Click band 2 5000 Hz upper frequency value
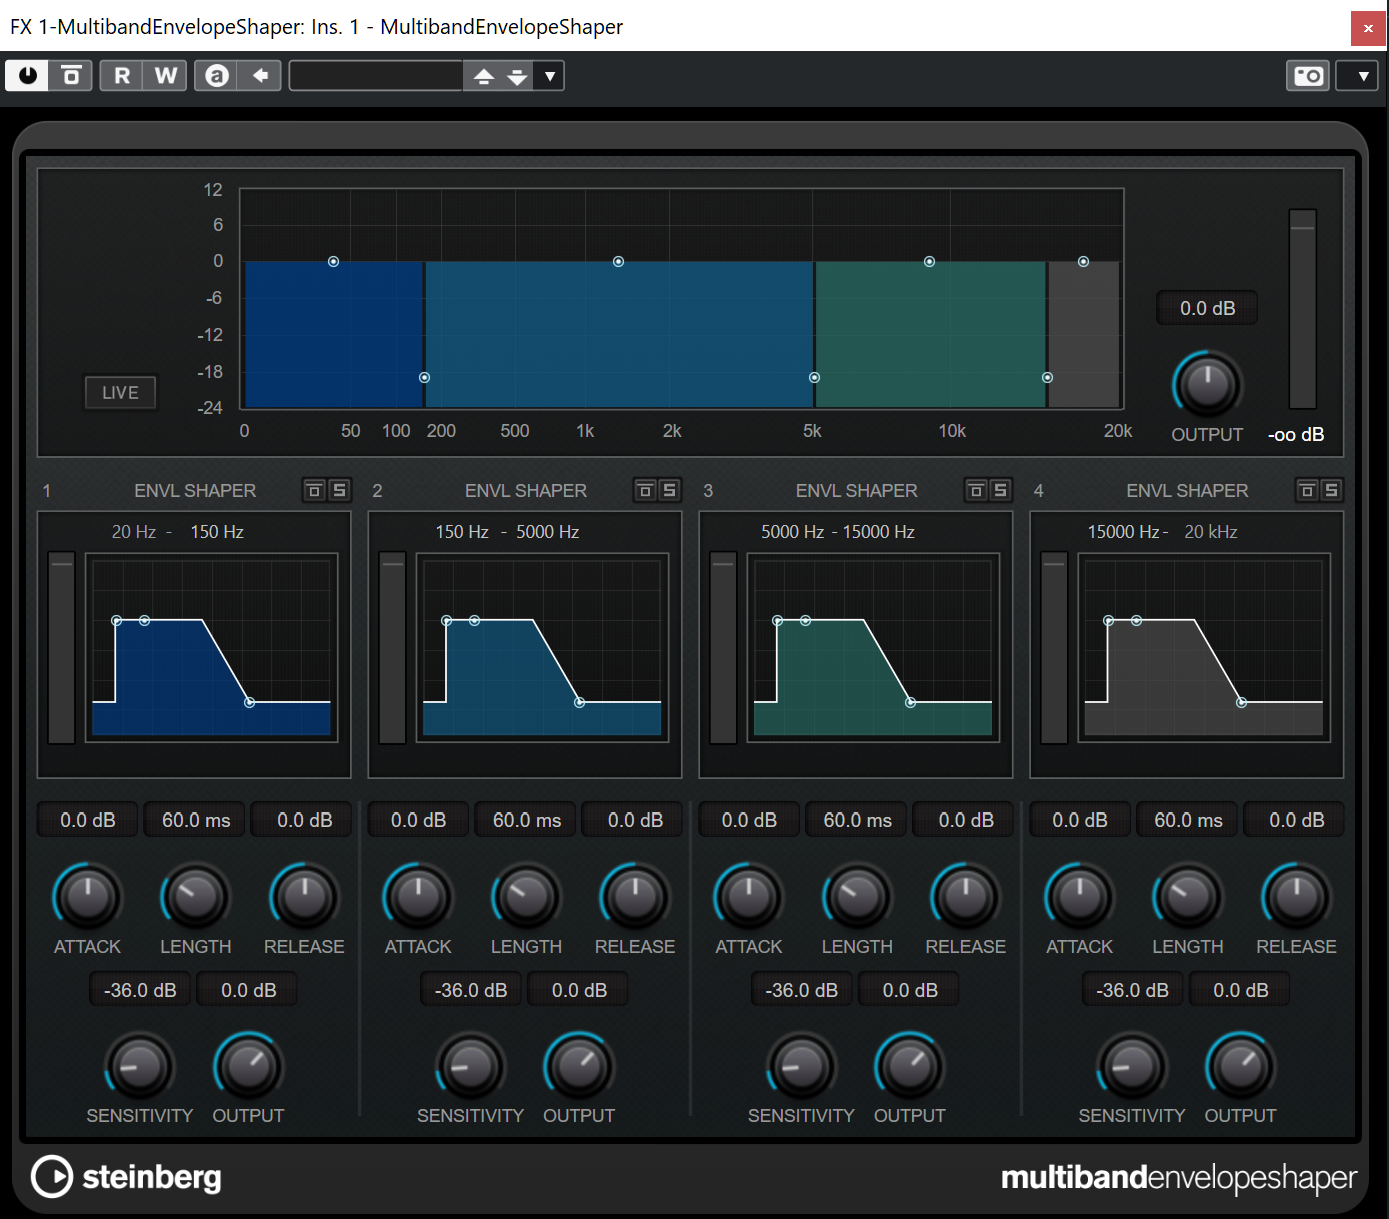Screen dimensions: 1389x1219 [x=548, y=532]
